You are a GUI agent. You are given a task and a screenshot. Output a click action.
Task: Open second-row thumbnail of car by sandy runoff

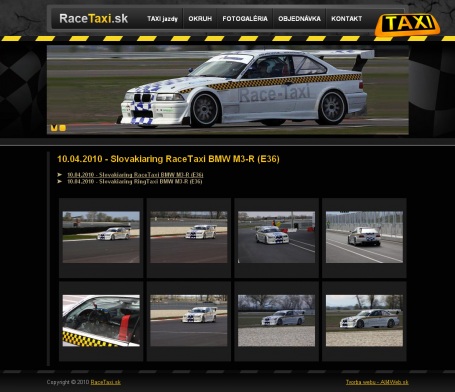(189, 321)
